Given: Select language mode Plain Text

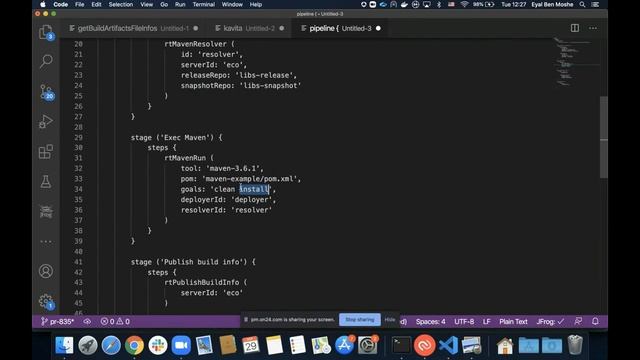Looking at the screenshot, I should point(513,322).
